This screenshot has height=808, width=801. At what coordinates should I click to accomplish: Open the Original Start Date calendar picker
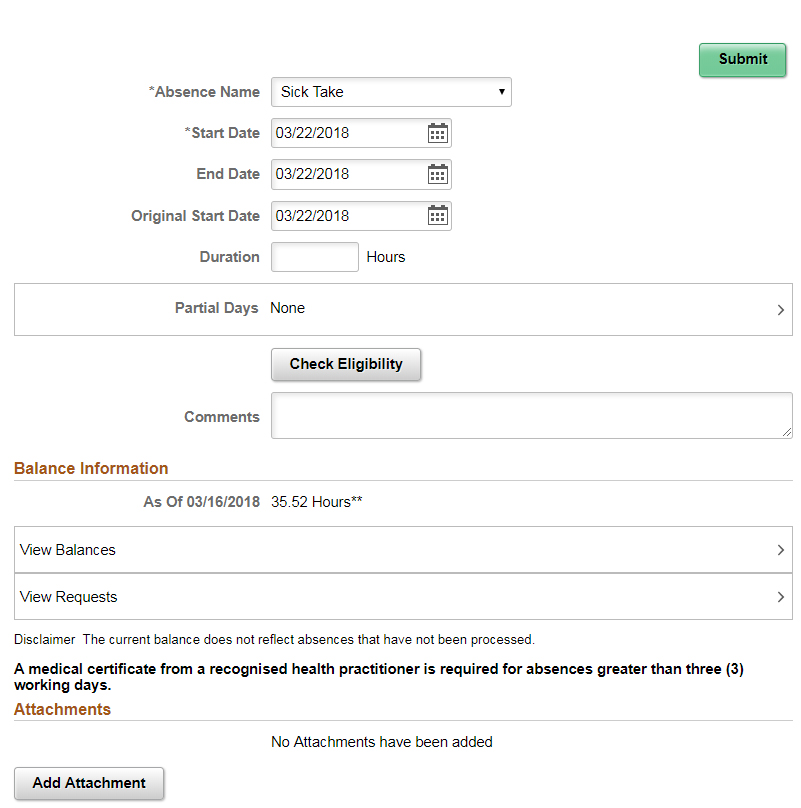[x=438, y=216]
